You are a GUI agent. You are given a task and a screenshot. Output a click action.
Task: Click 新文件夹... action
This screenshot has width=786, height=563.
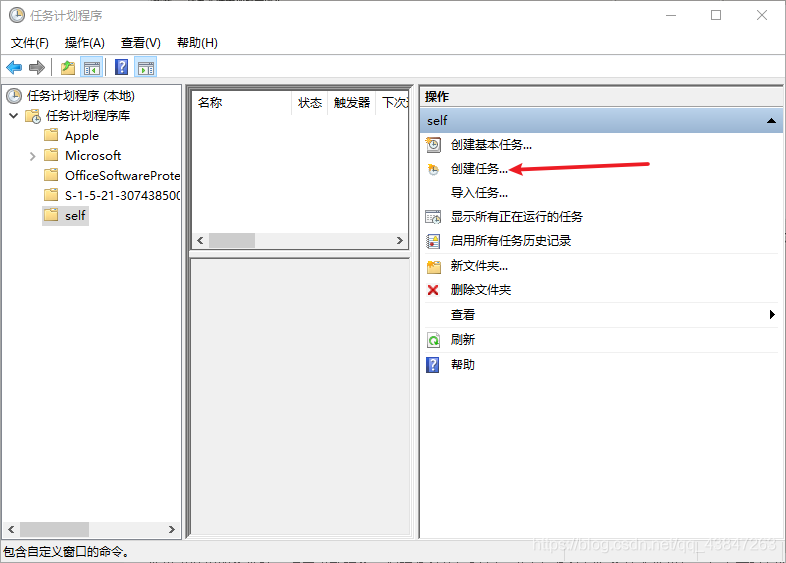(x=479, y=266)
